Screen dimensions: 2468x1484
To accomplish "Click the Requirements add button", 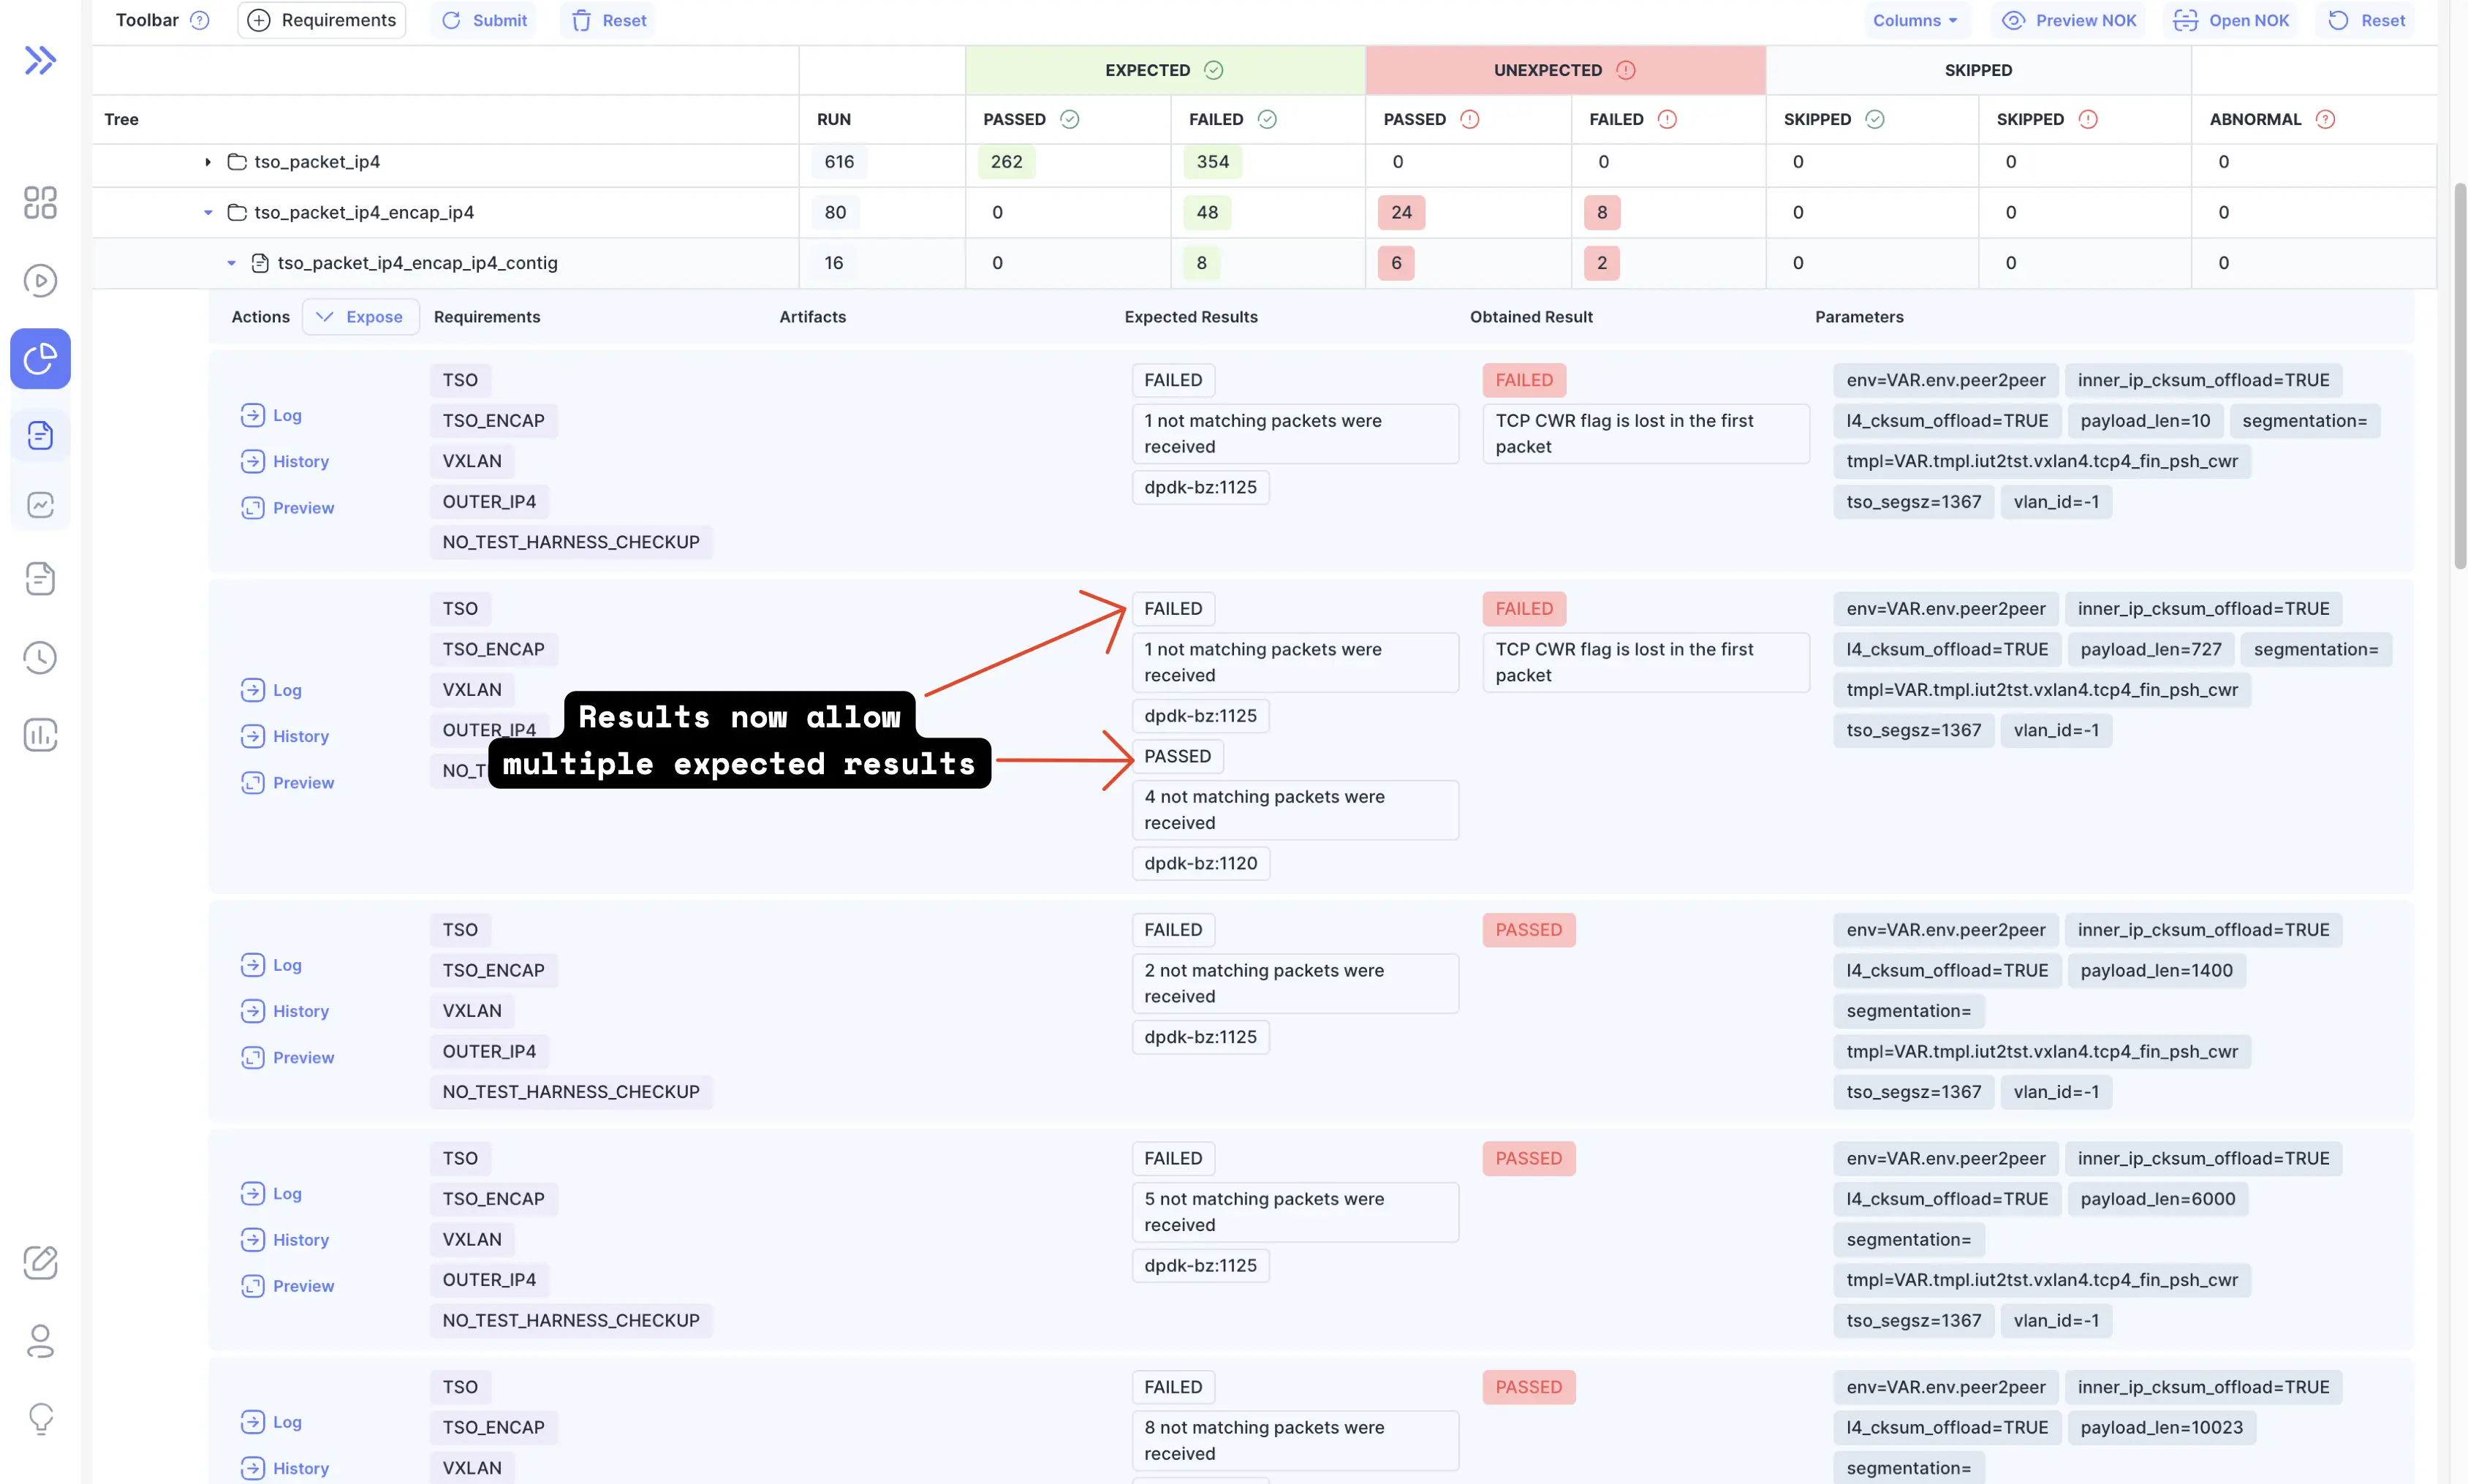I will [x=322, y=20].
